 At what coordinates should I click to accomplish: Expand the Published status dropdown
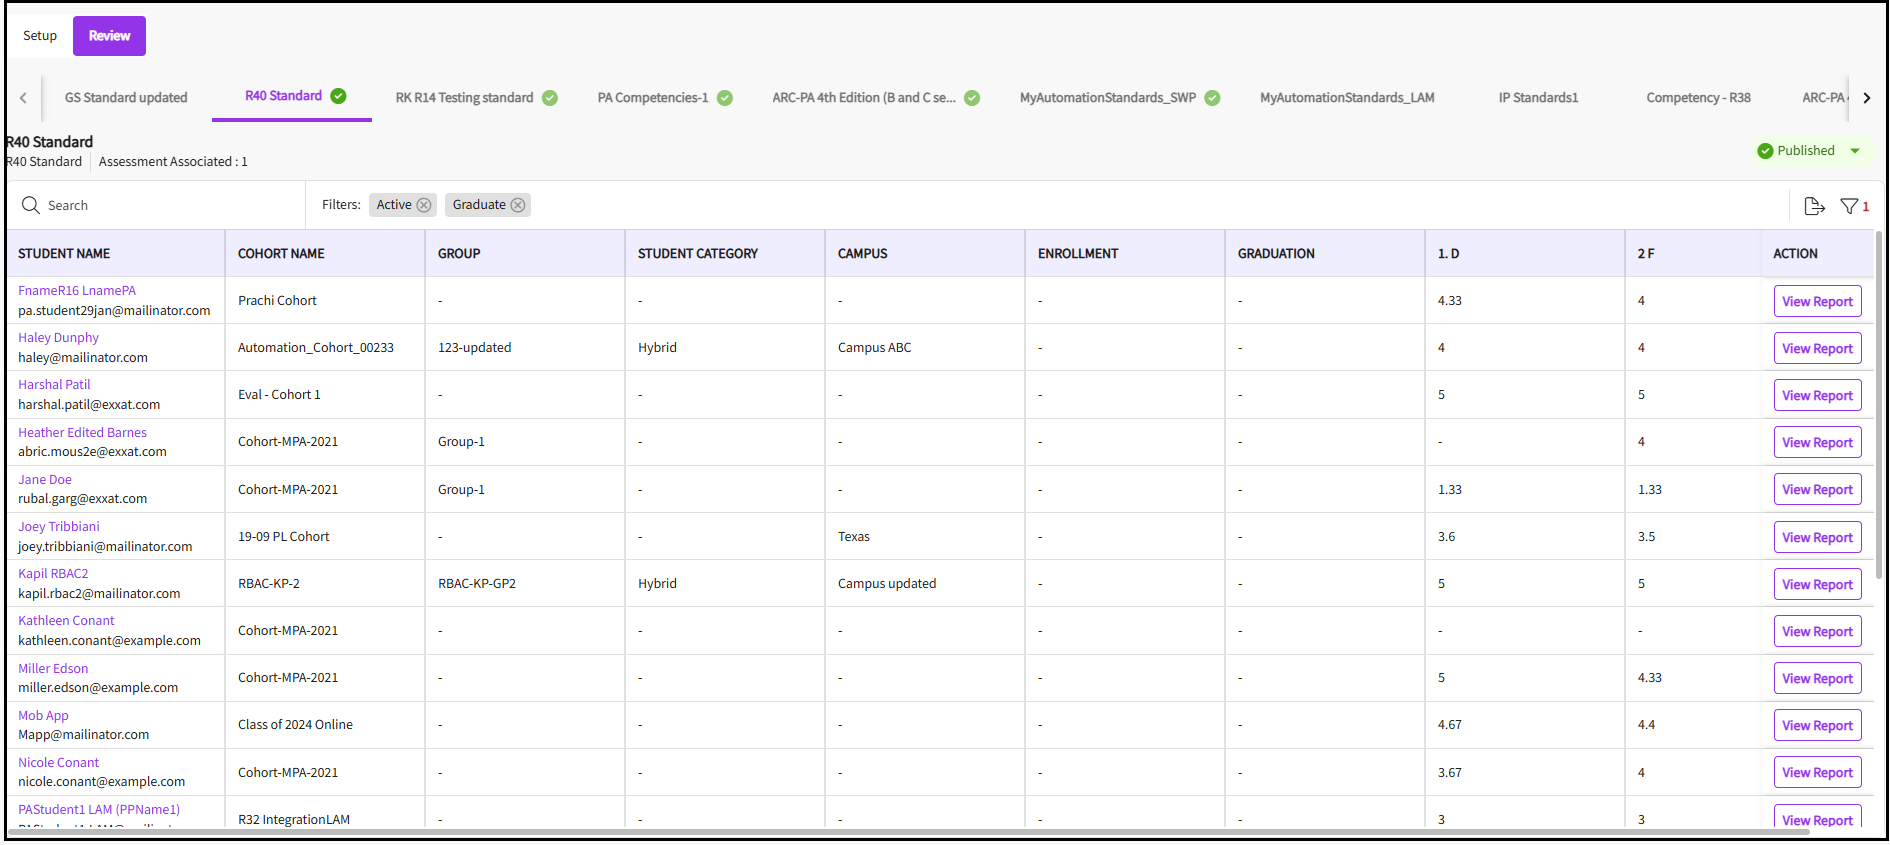(x=1855, y=151)
